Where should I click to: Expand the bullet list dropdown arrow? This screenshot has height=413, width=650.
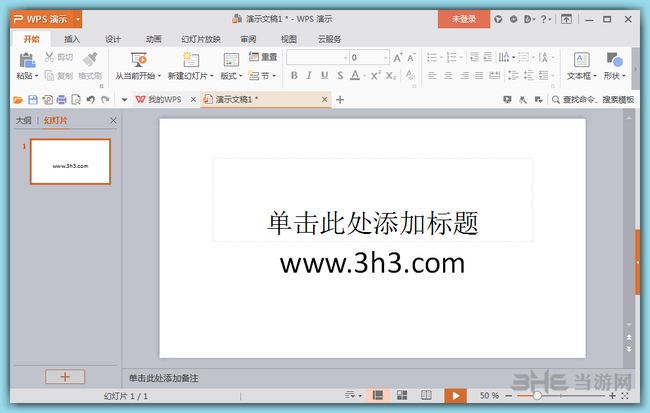pos(441,57)
